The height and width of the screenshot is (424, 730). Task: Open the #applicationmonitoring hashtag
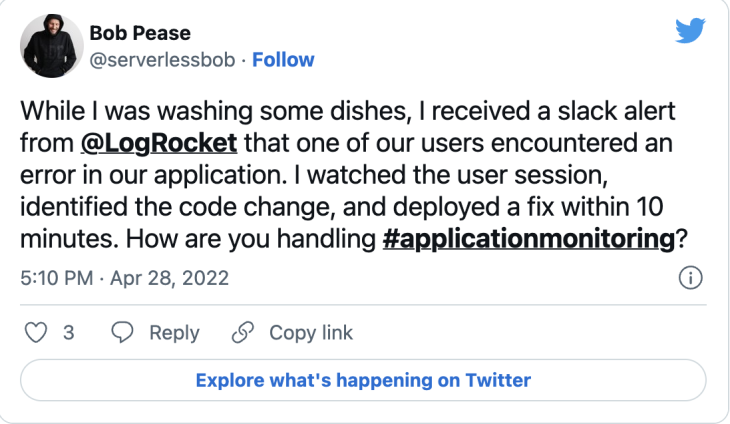click(529, 239)
